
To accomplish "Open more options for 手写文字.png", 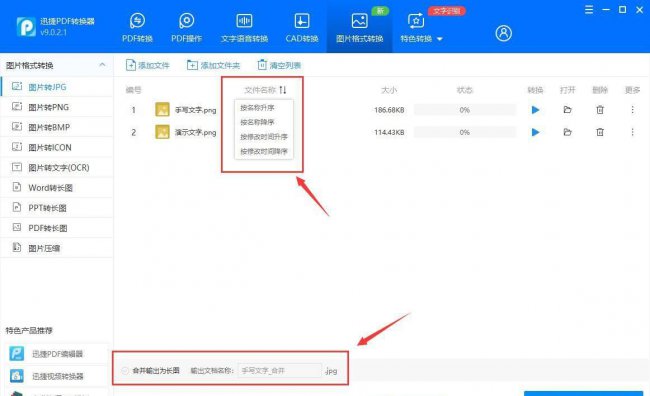I will pyautogui.click(x=632, y=109).
